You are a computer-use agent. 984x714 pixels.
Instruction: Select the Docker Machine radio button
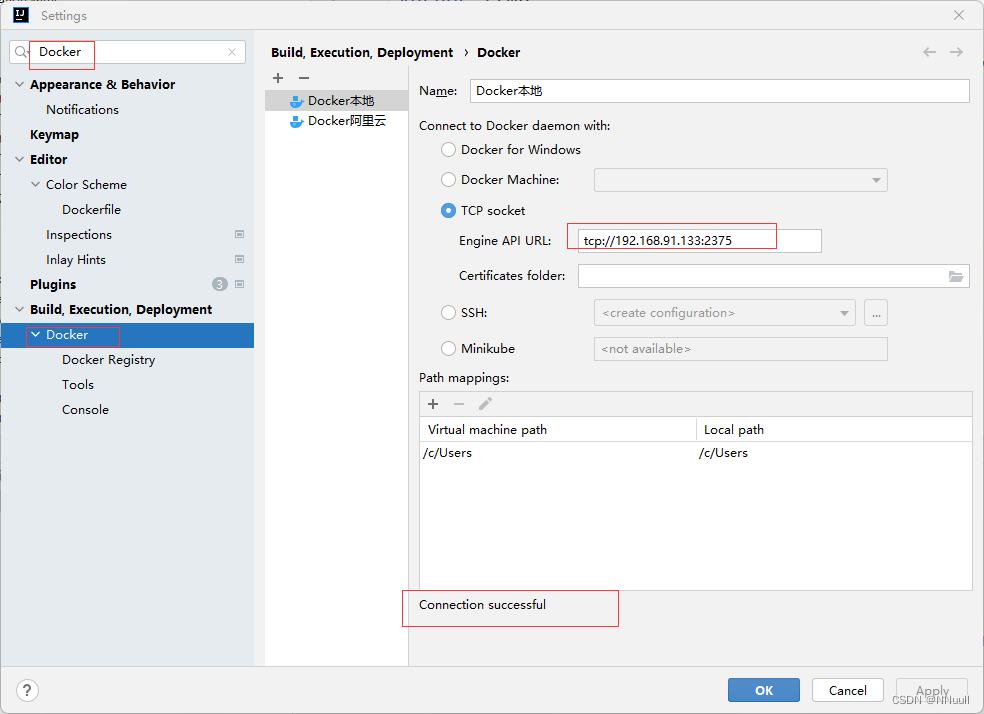coord(448,179)
